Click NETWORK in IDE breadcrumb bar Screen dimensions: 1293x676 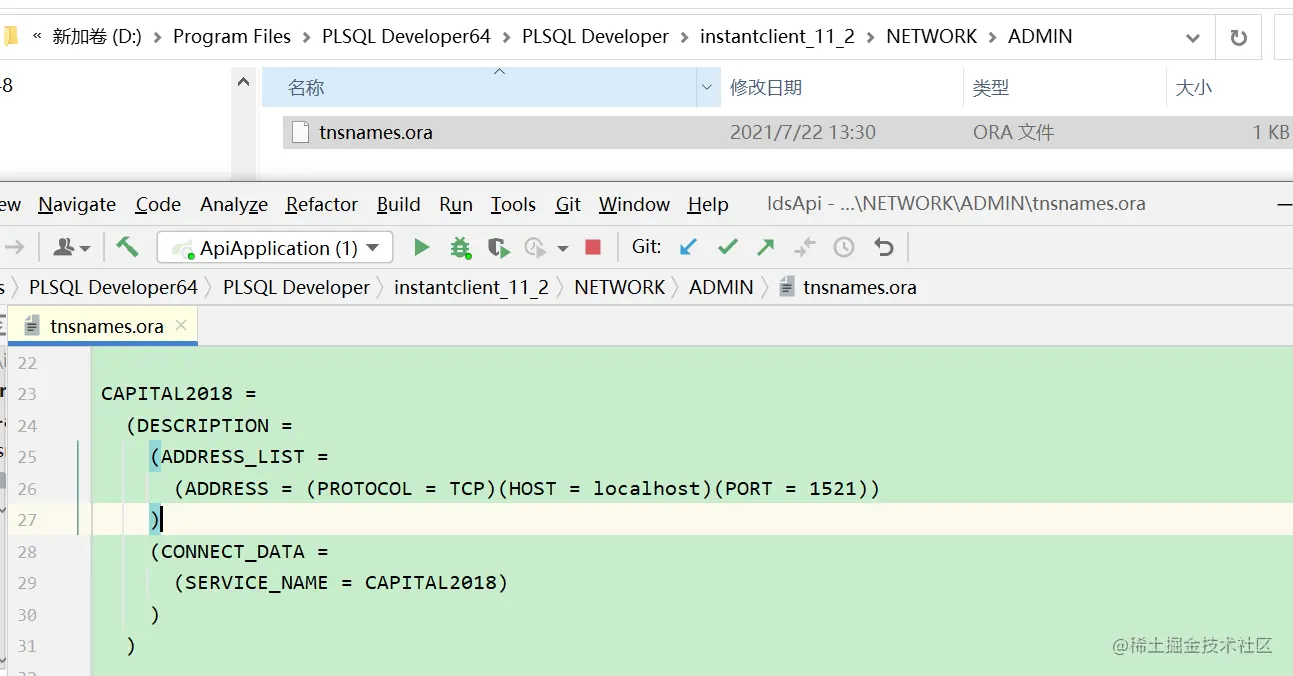(x=619, y=287)
